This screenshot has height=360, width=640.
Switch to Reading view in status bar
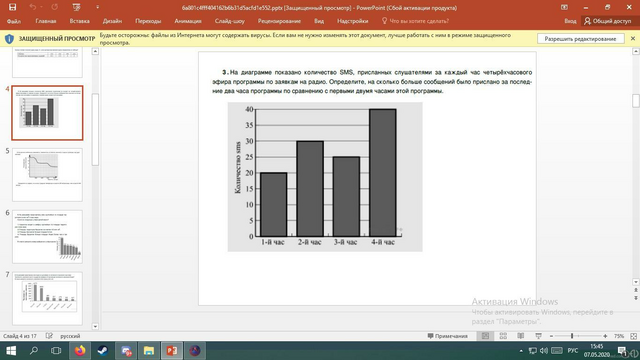click(x=521, y=336)
